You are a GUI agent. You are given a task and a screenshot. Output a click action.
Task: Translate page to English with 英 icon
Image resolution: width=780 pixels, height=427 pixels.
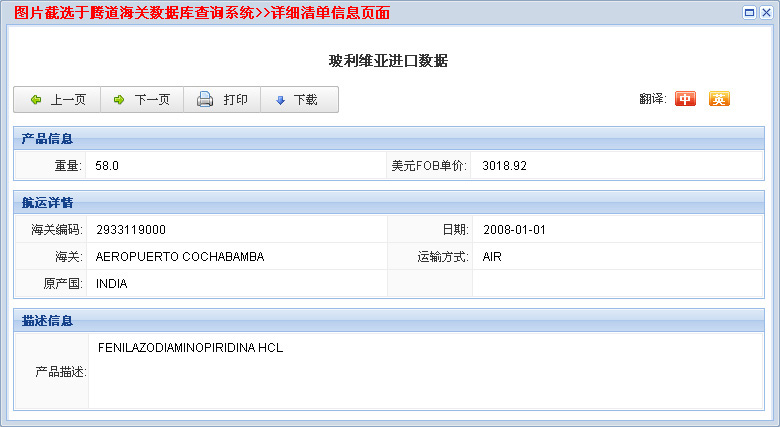point(719,99)
